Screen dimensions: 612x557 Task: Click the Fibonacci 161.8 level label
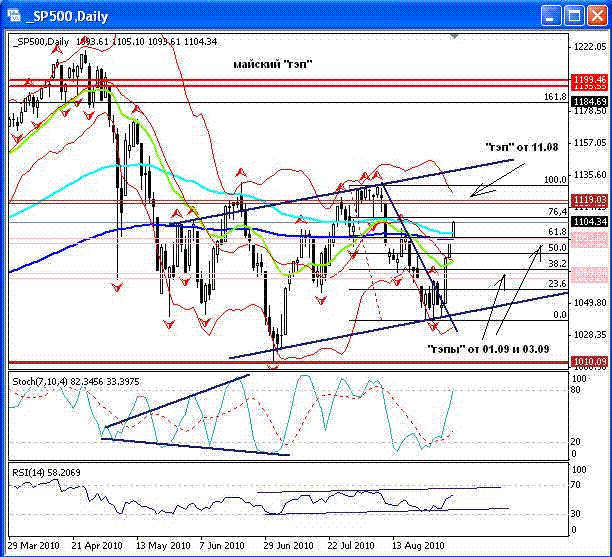(555, 96)
